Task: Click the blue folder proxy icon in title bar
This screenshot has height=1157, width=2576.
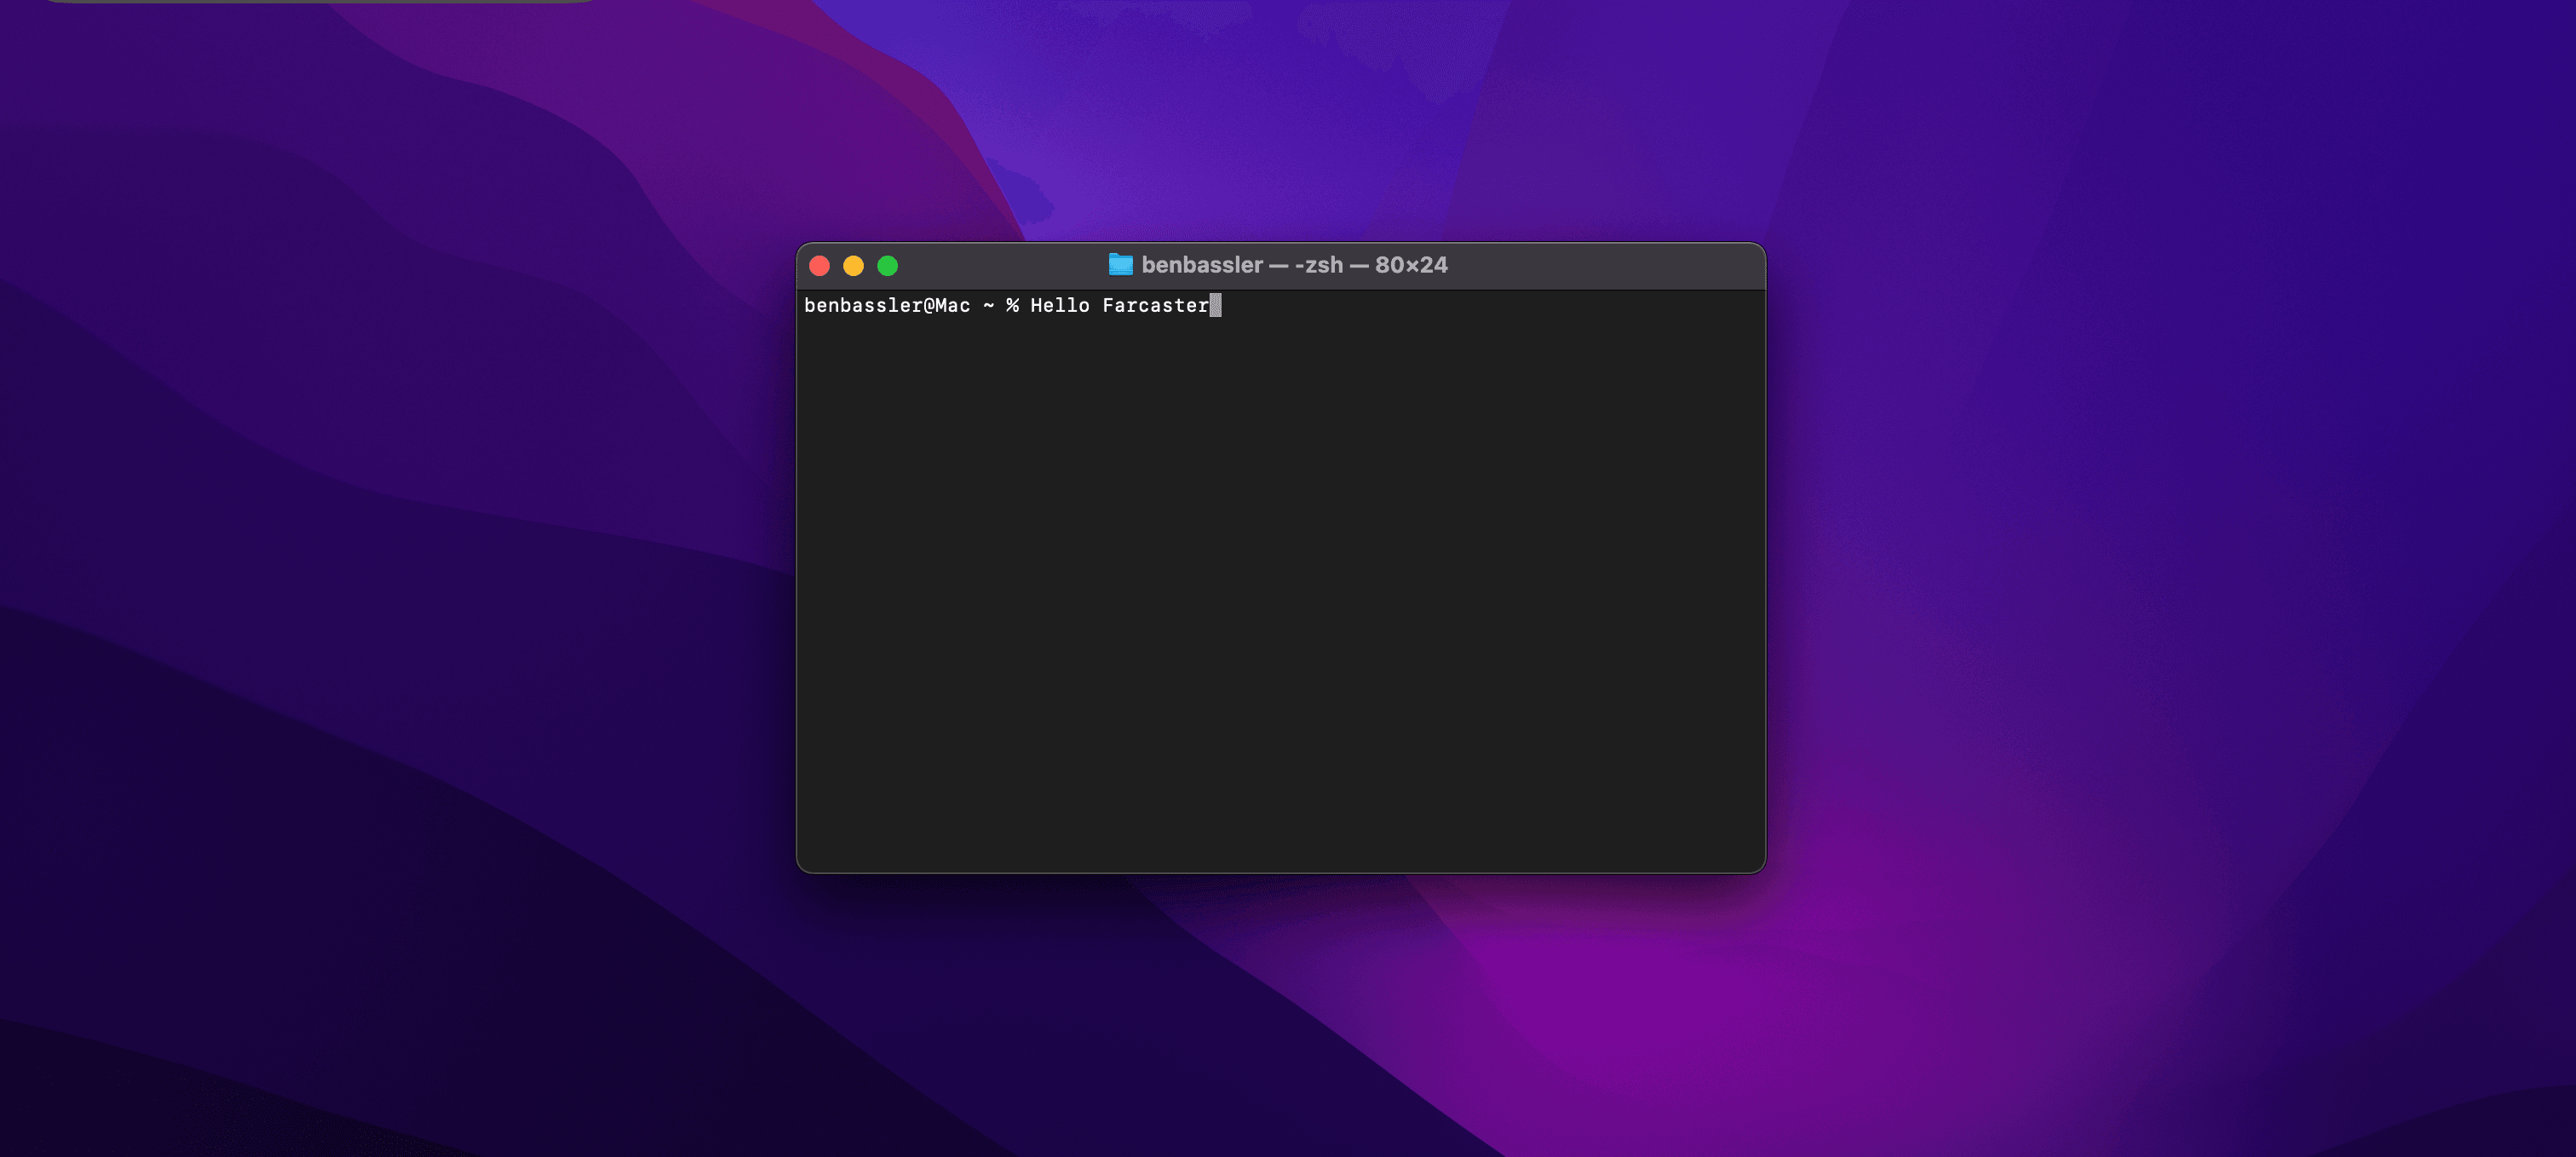Action: click(1120, 265)
